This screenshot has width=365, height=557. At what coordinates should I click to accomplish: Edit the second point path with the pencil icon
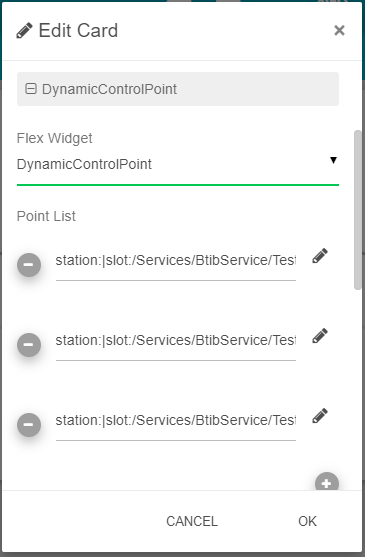click(320, 336)
